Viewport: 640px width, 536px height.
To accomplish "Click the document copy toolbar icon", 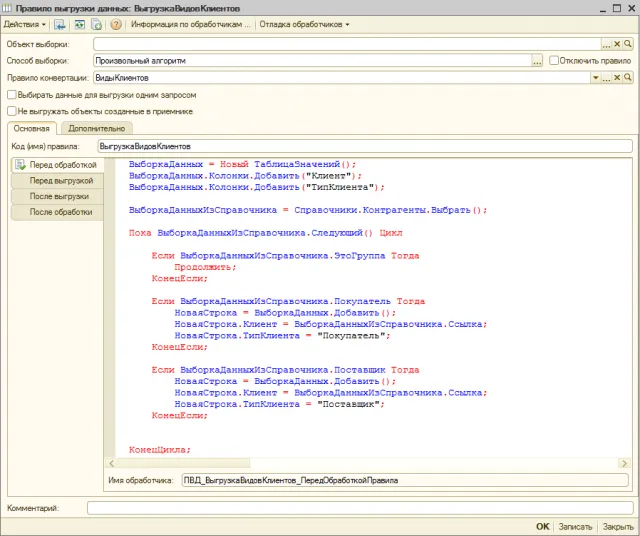I will click(96, 24).
